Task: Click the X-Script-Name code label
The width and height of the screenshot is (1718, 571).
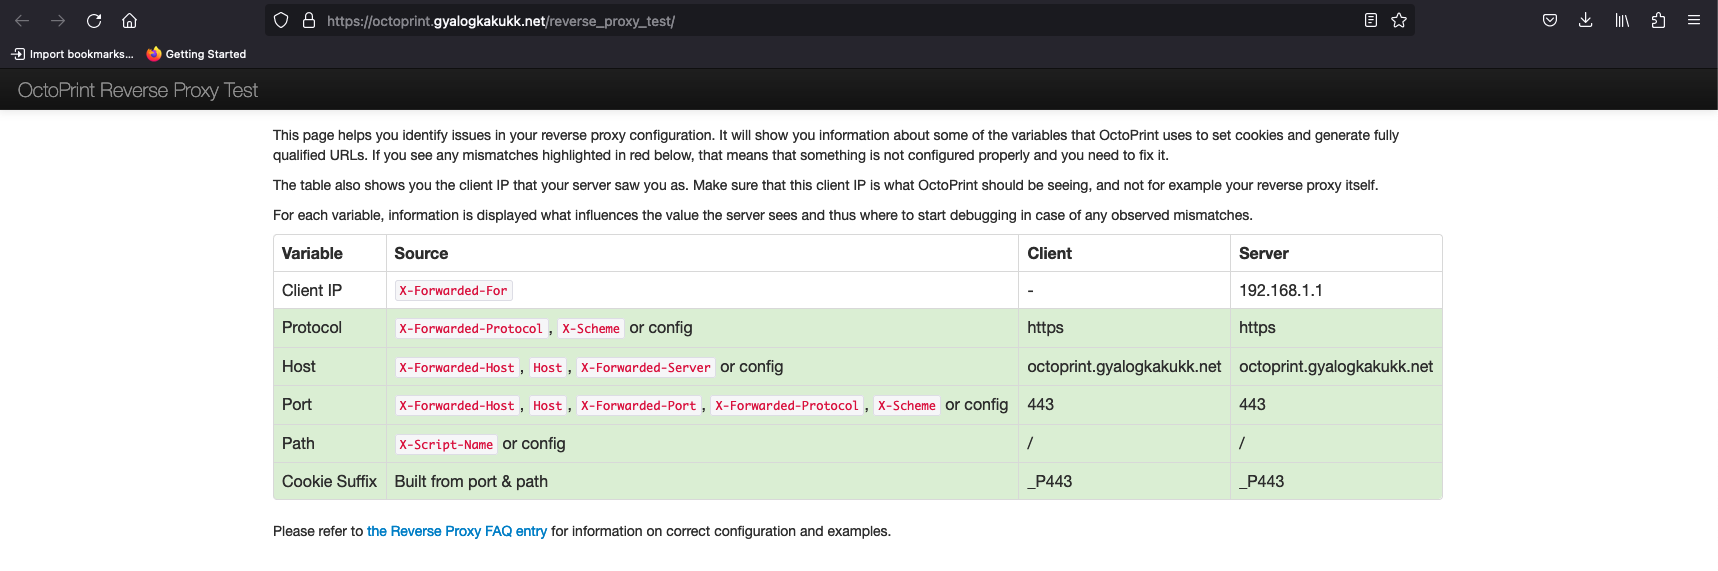Action: [x=446, y=445]
